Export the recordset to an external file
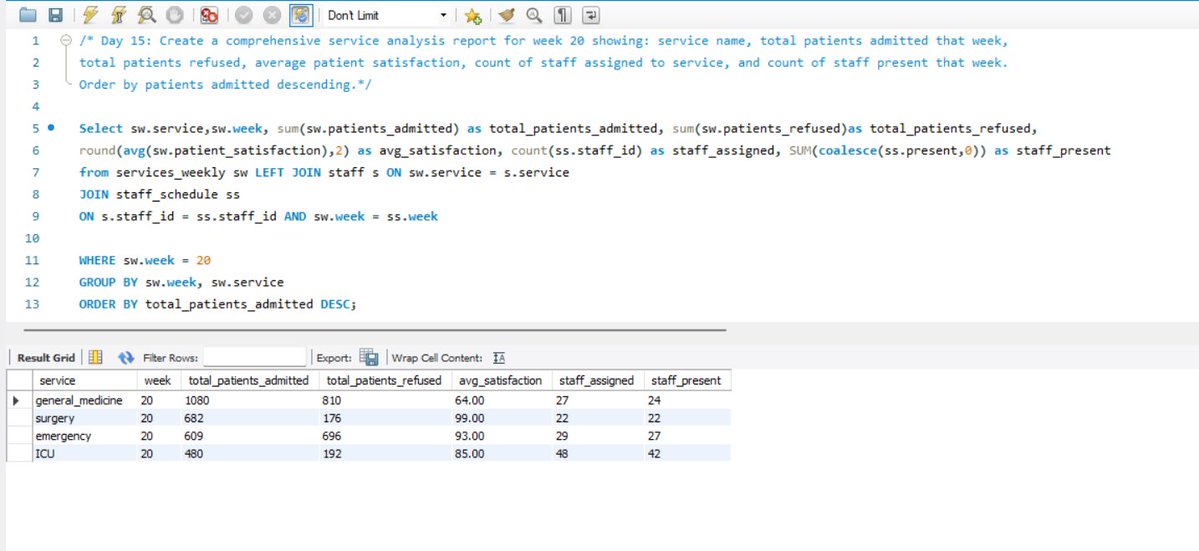The height and width of the screenshot is (551, 1199). (369, 357)
